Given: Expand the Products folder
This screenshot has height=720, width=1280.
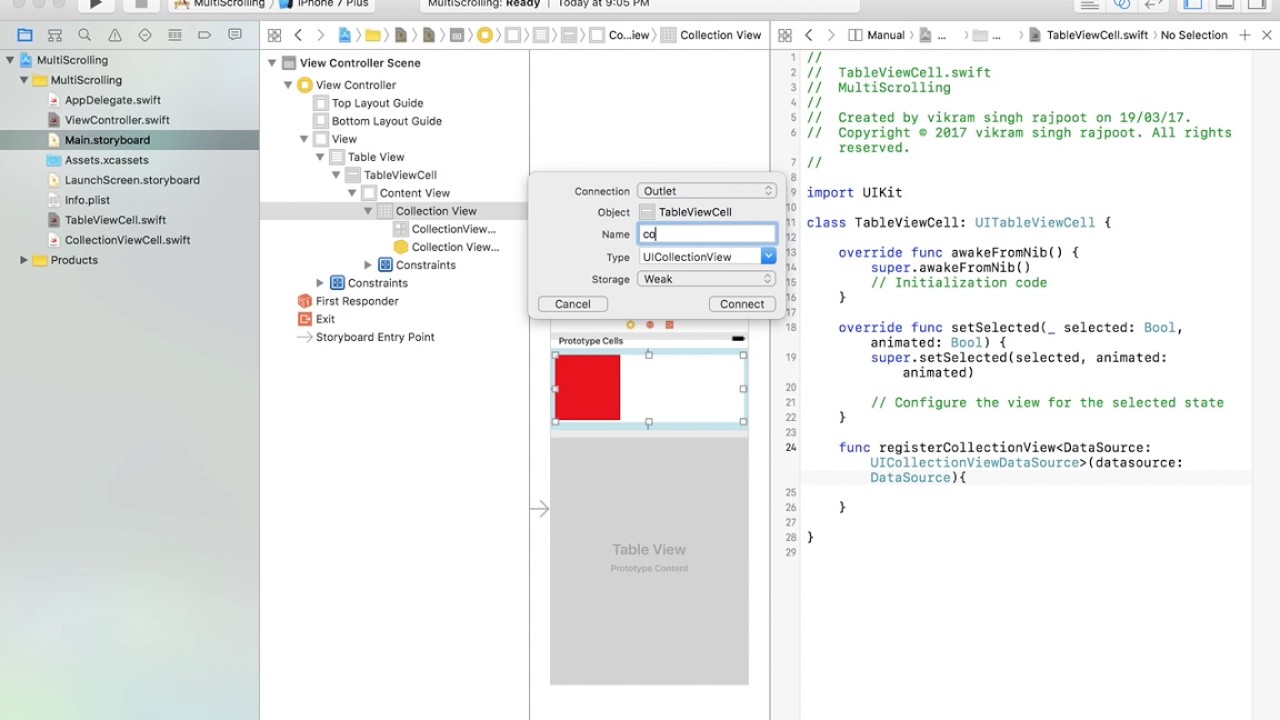Looking at the screenshot, I should coord(24,260).
